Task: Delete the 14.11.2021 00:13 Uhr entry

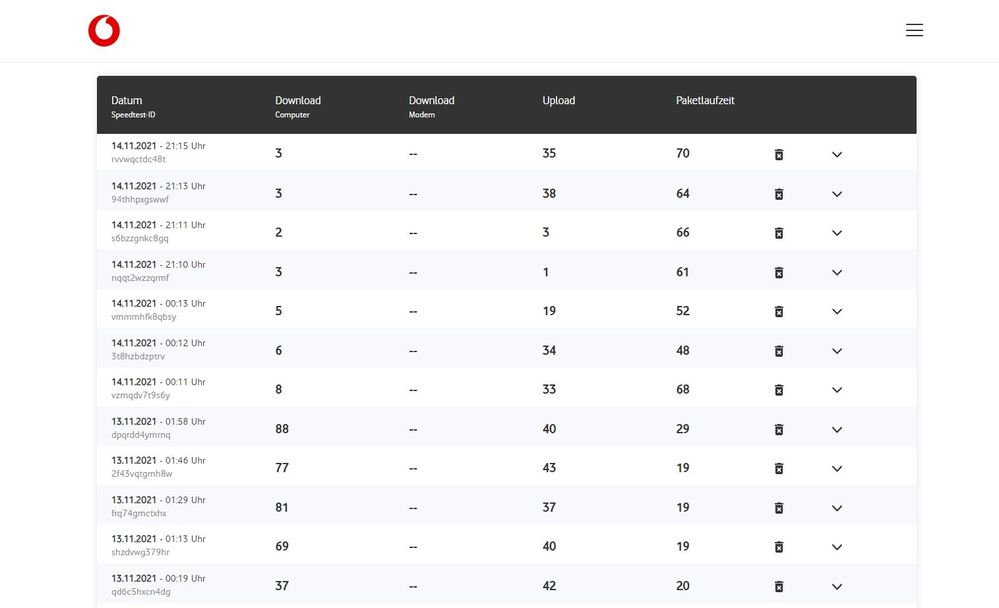Action: pyautogui.click(x=779, y=311)
